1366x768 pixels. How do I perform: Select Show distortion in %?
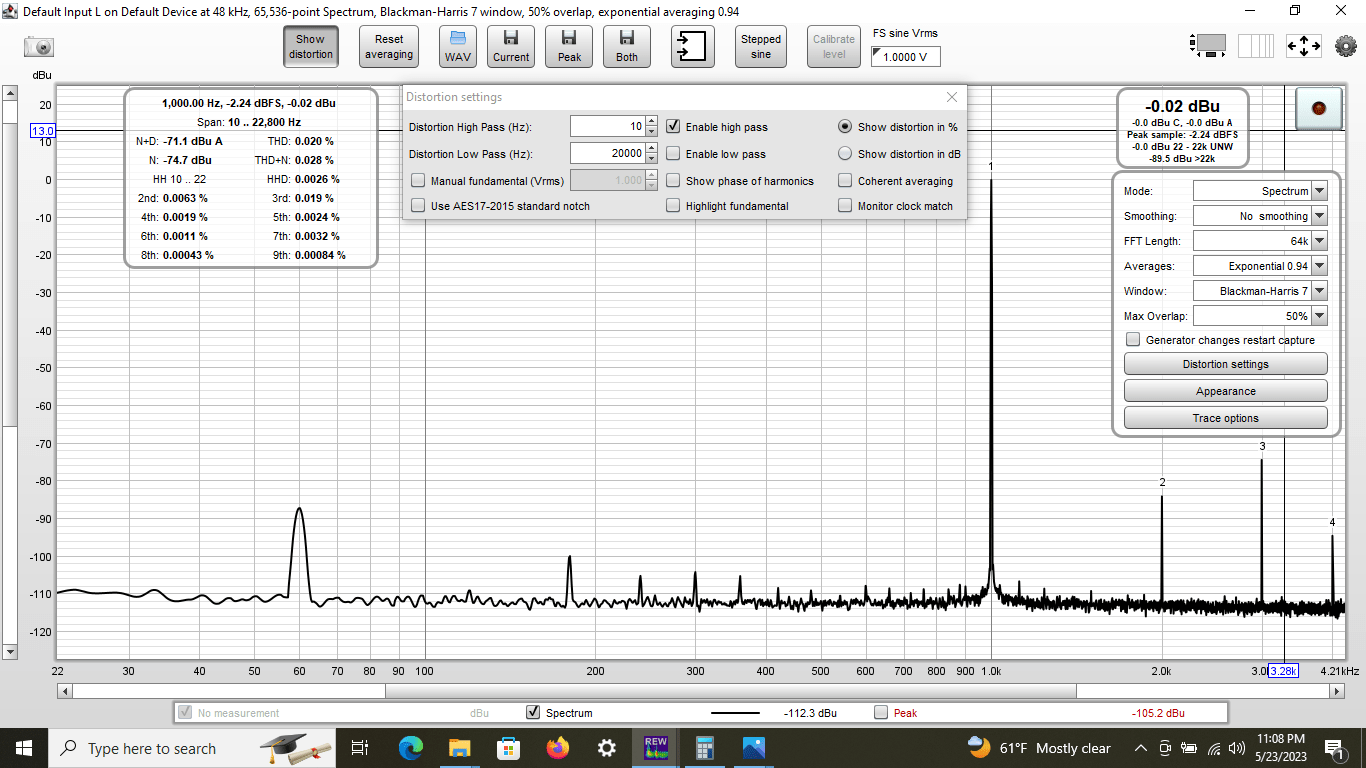tap(845, 127)
